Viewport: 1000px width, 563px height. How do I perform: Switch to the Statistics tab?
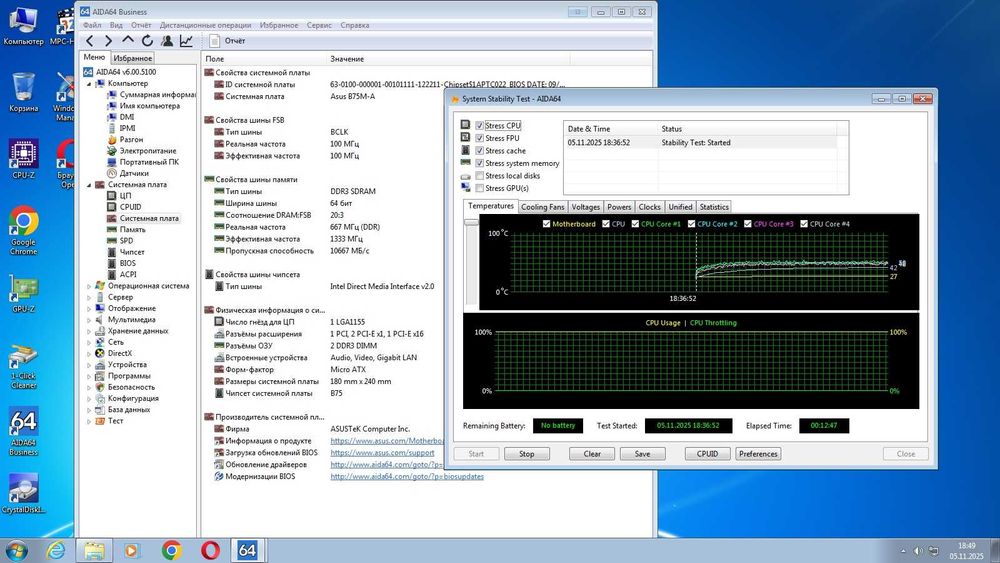[714, 207]
